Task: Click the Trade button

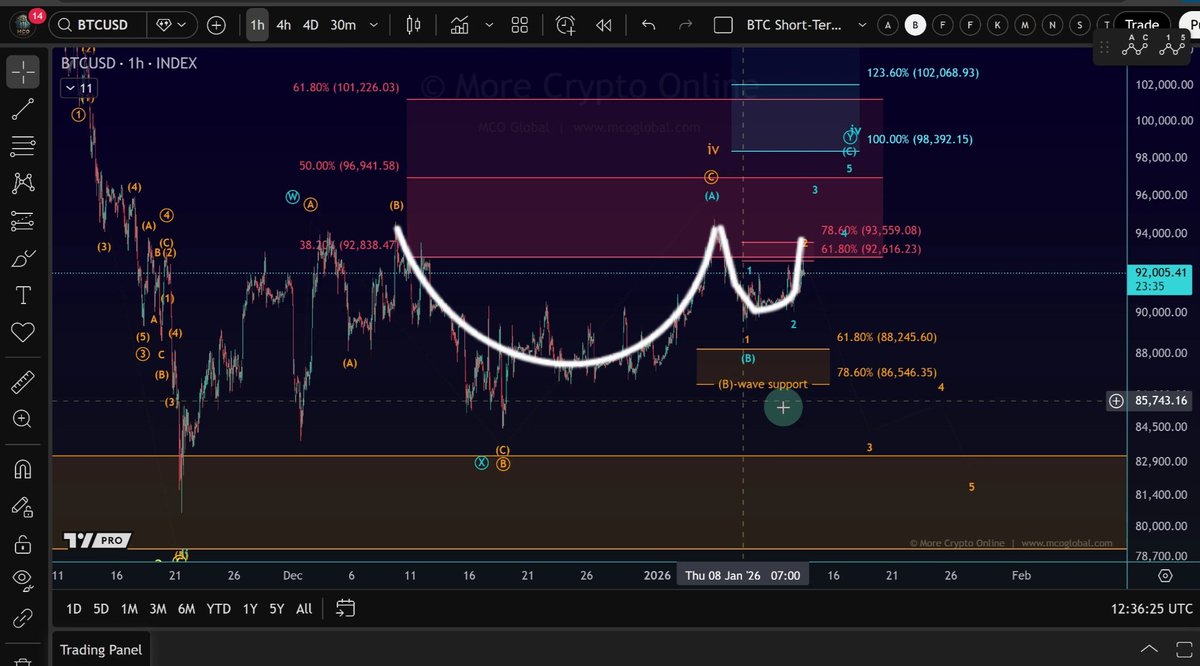Action: pyautogui.click(x=1141, y=25)
